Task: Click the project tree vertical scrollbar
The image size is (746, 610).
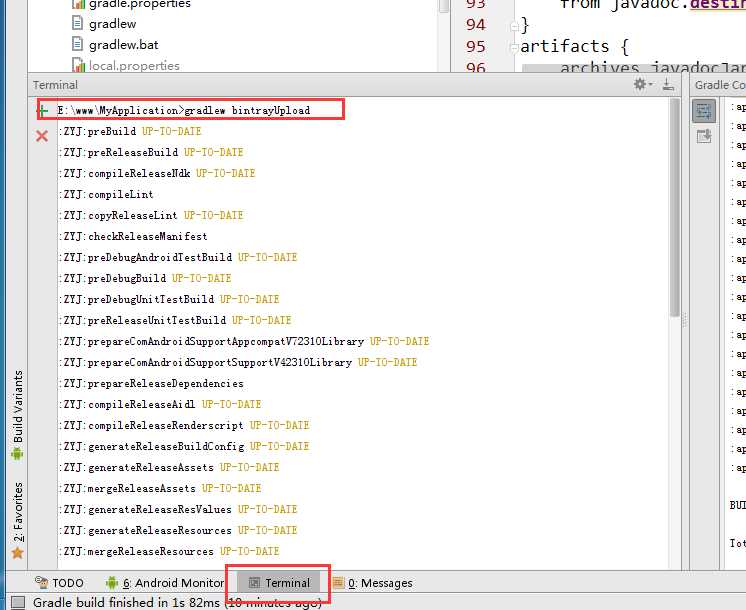Action: click(x=443, y=6)
